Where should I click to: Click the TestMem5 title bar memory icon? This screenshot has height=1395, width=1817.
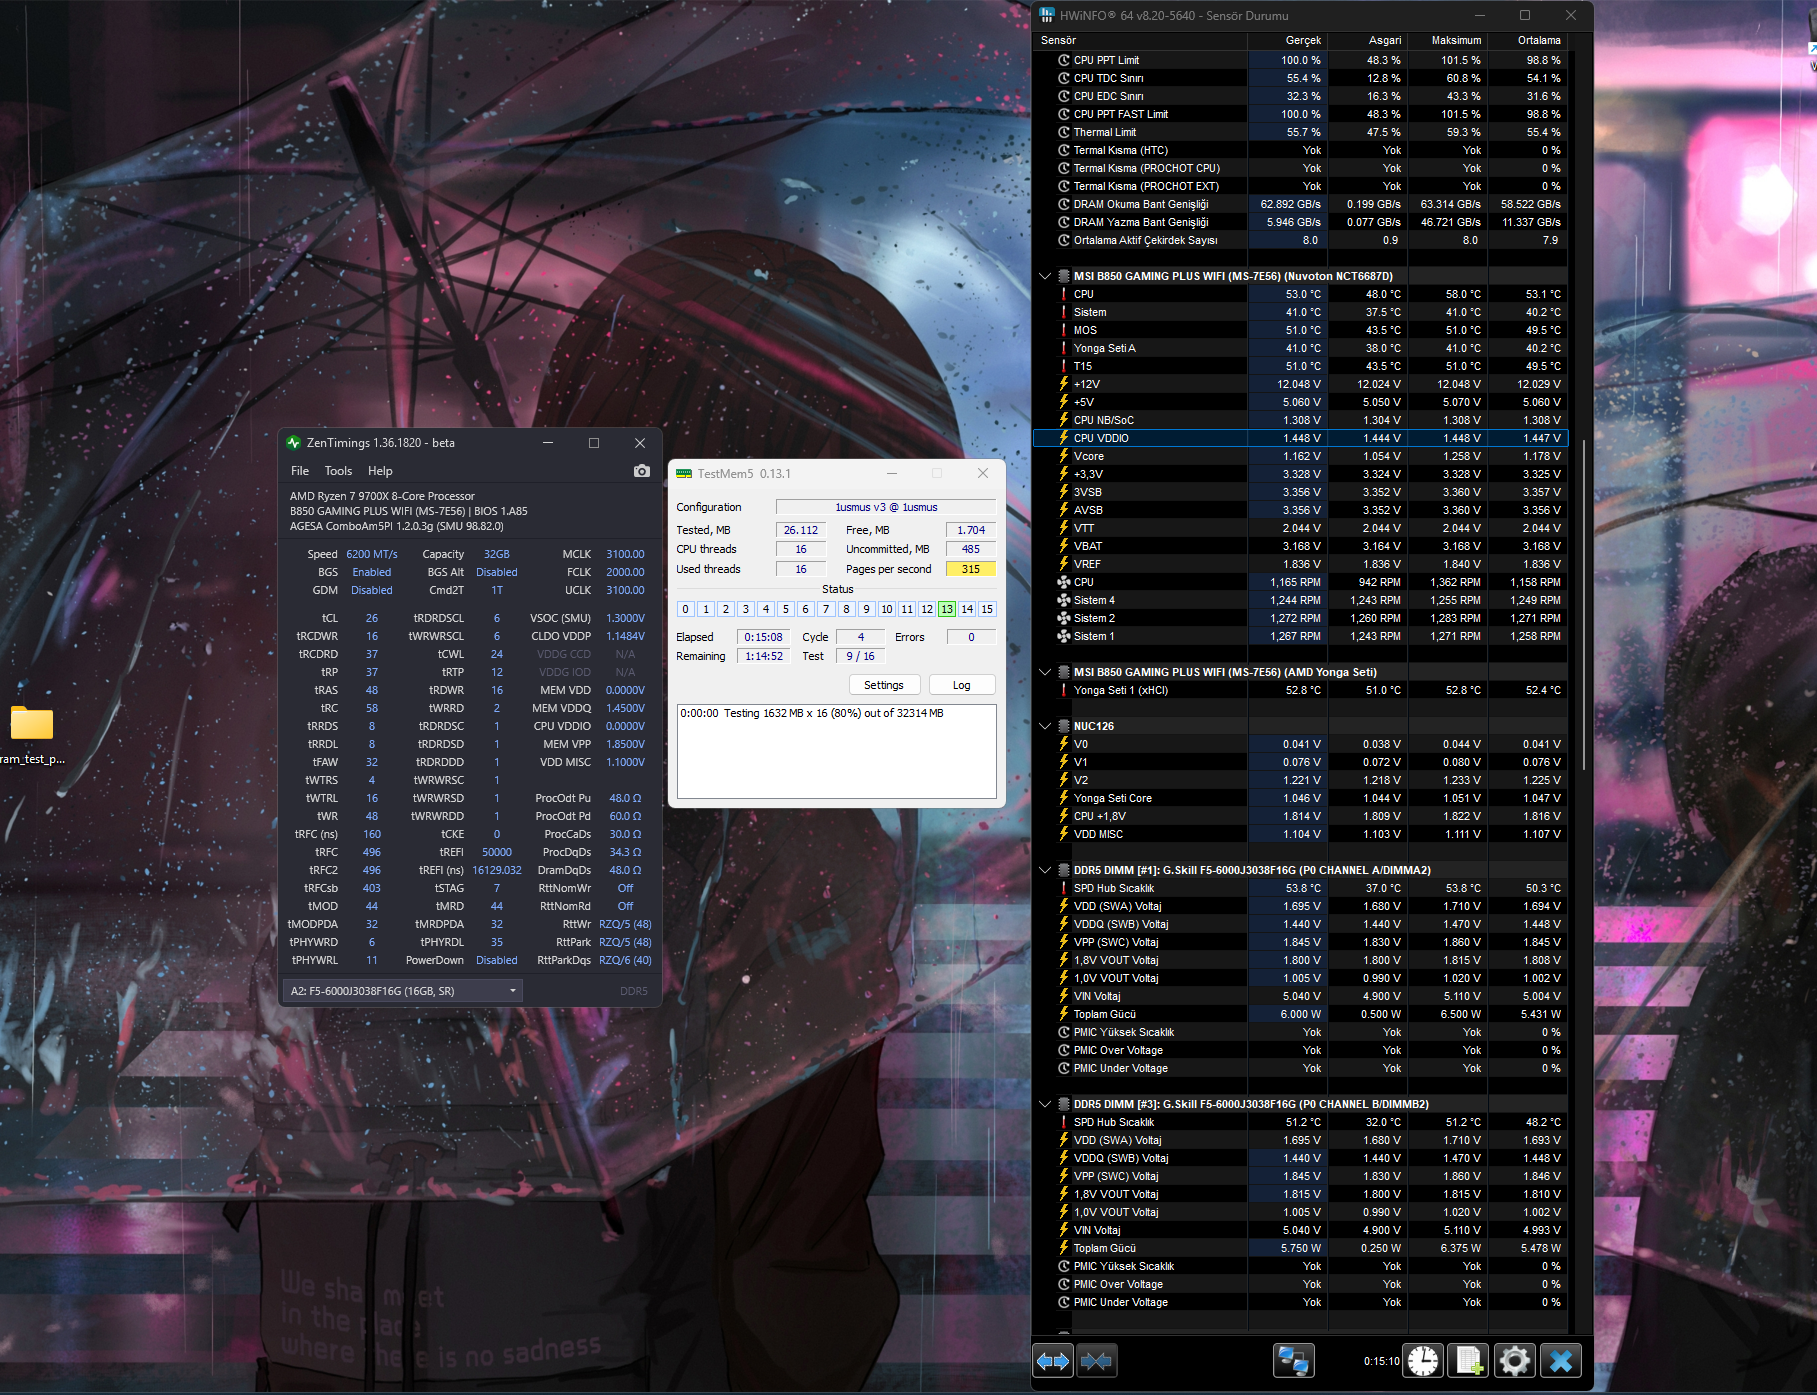[684, 474]
